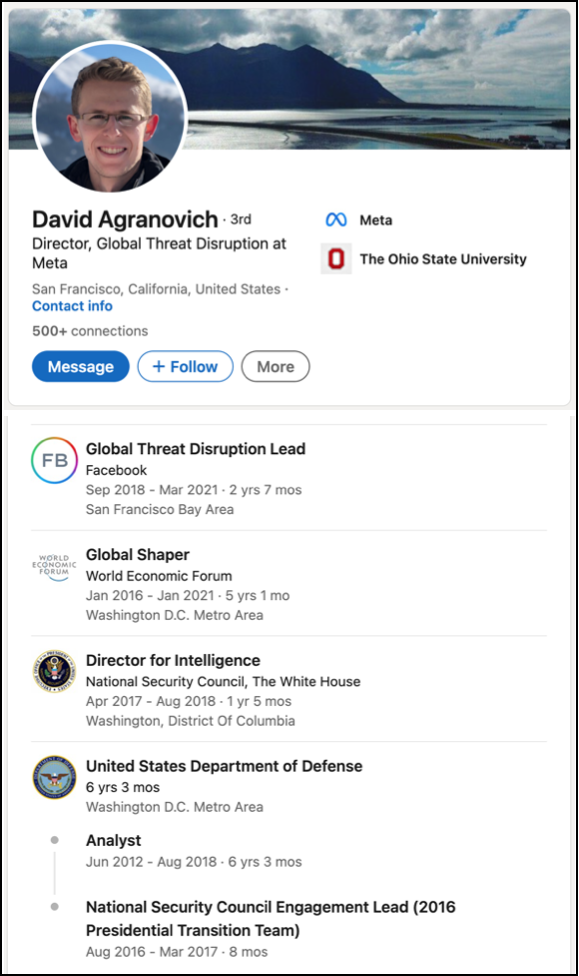Click the Meta company name link
This screenshot has width=579, height=976.
click(x=376, y=220)
